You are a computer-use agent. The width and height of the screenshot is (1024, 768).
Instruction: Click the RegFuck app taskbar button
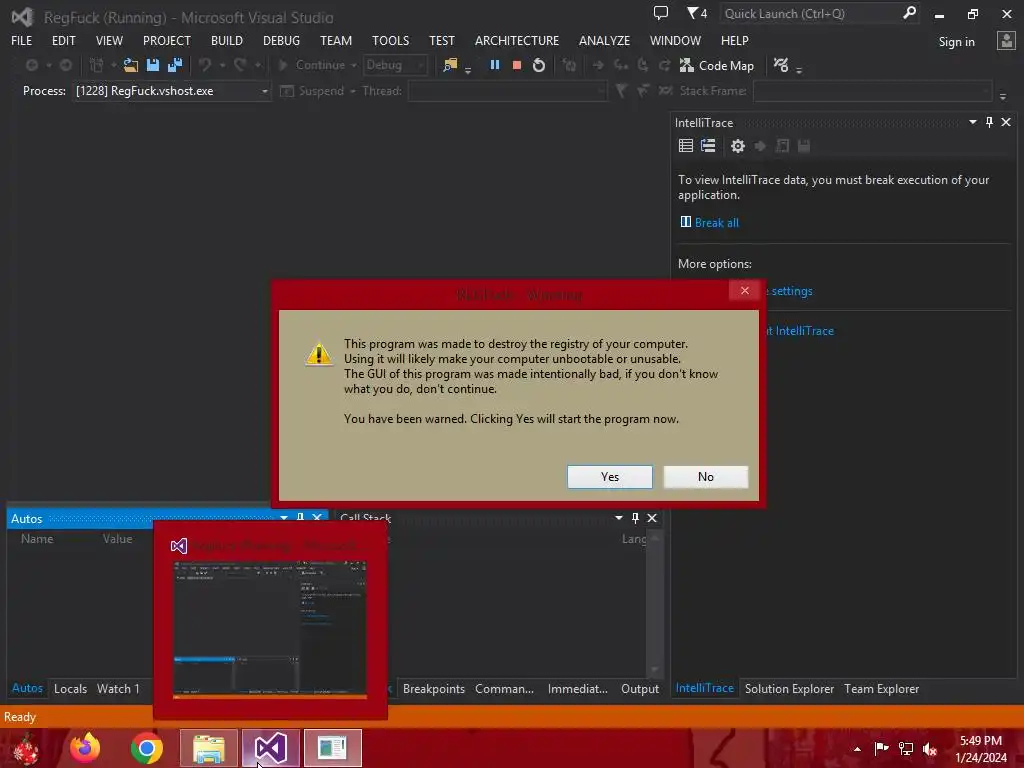coord(332,748)
